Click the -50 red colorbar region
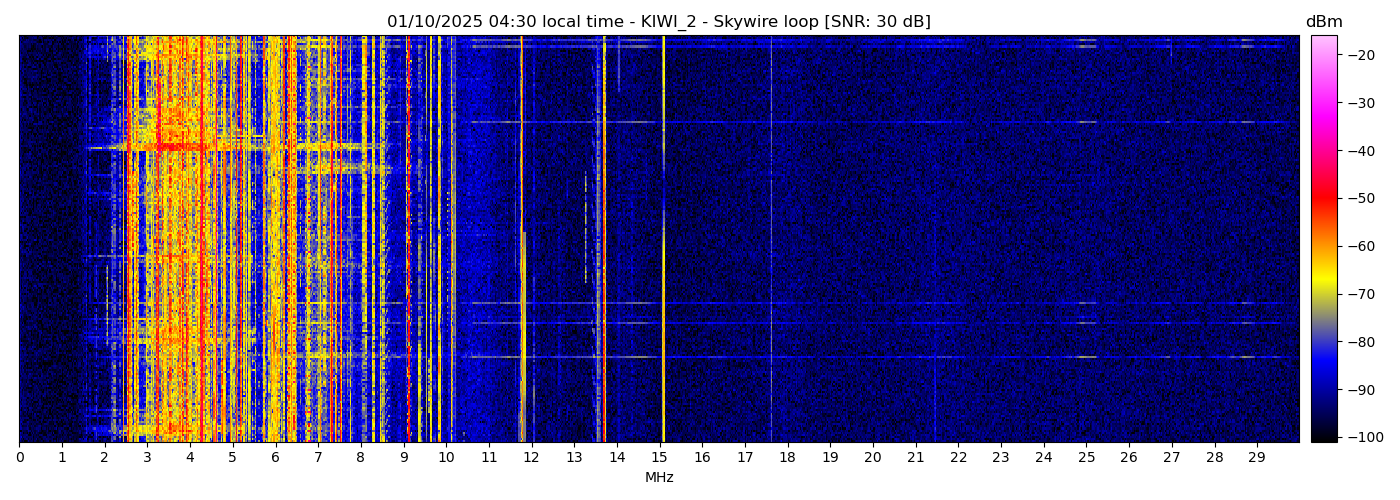The height and width of the screenshot is (500, 1400). pos(1324,198)
